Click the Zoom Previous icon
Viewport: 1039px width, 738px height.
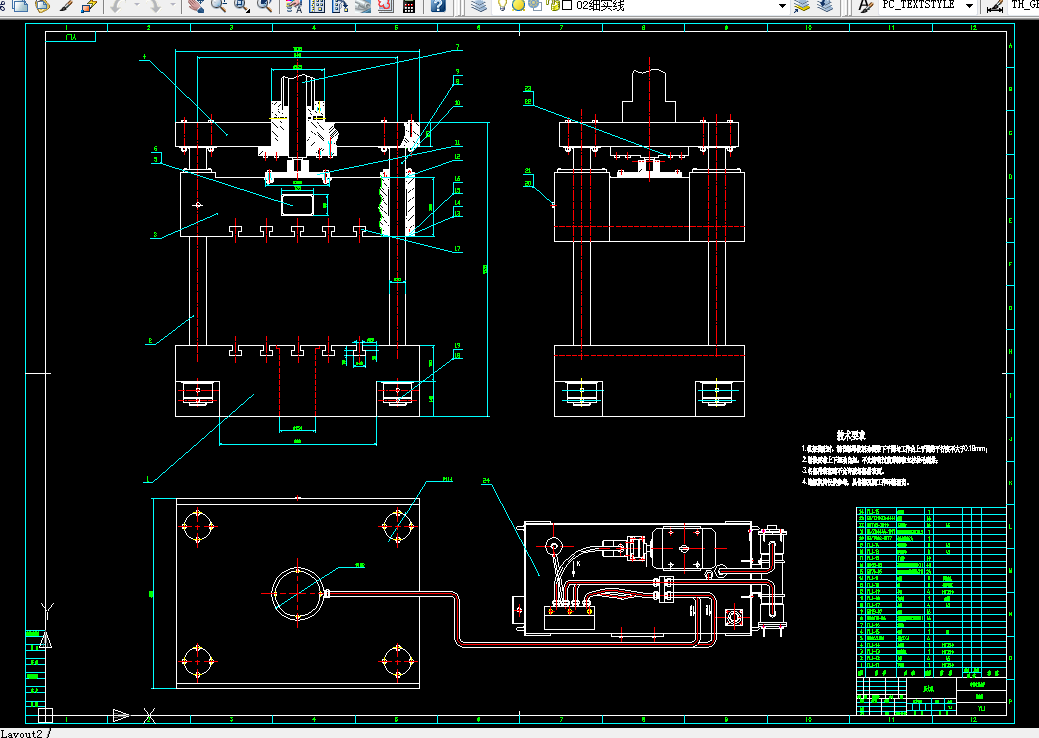[264, 6]
